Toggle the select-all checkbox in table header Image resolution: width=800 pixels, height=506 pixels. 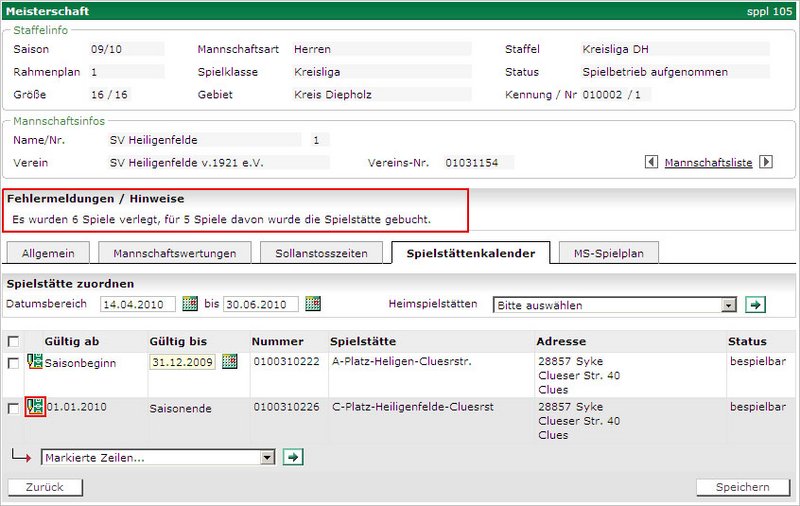pos(13,341)
